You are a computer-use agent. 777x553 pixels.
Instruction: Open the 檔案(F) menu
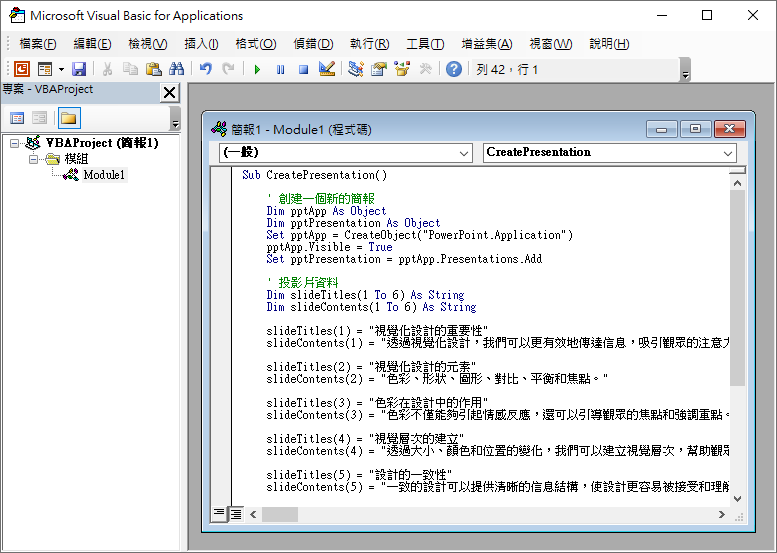pyautogui.click(x=38, y=44)
